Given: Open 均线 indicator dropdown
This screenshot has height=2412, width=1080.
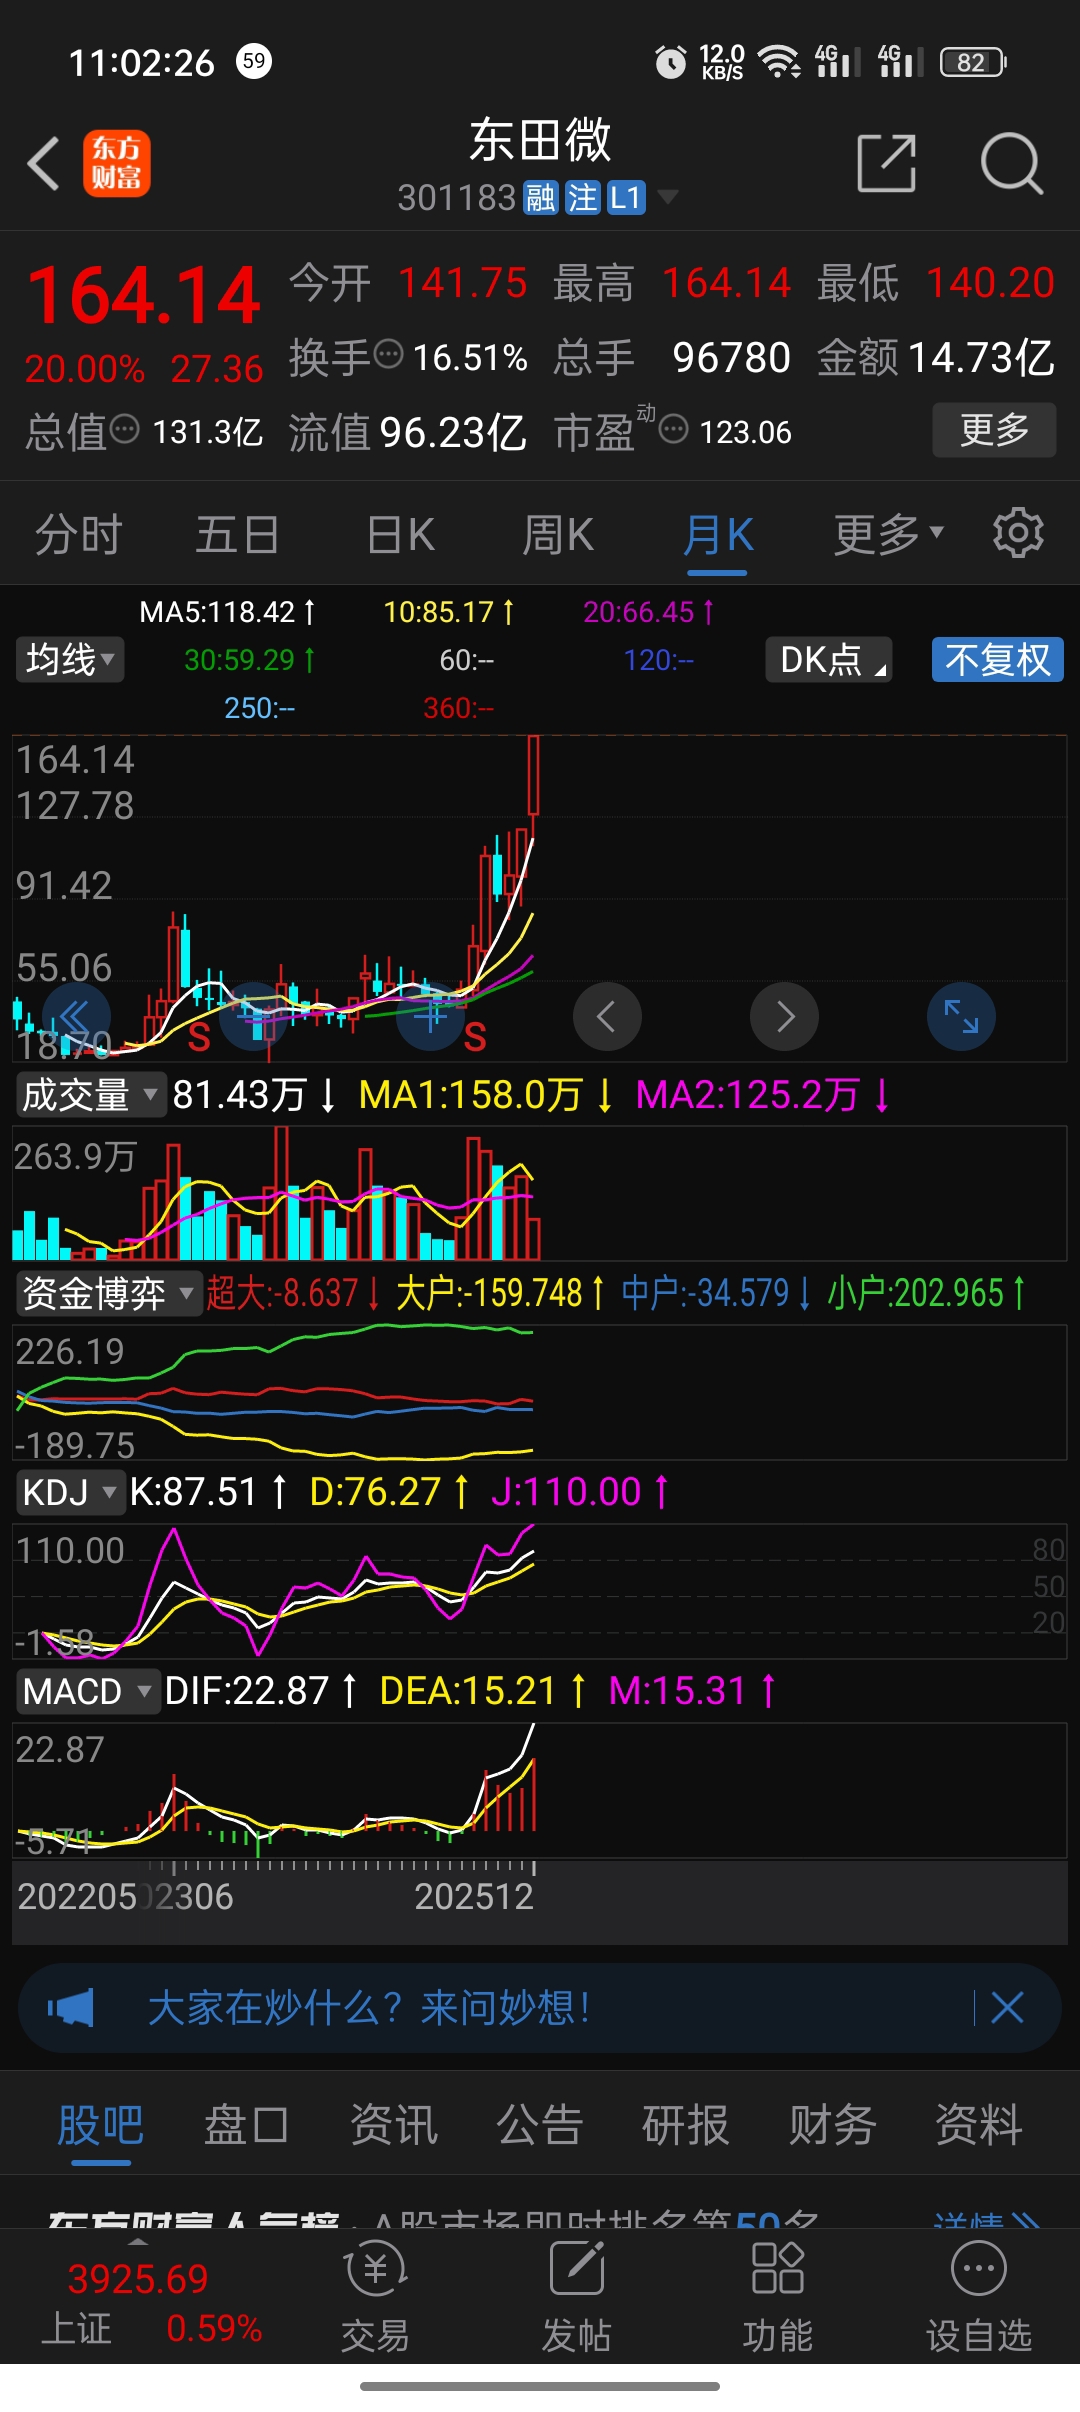Looking at the screenshot, I should [x=70, y=660].
